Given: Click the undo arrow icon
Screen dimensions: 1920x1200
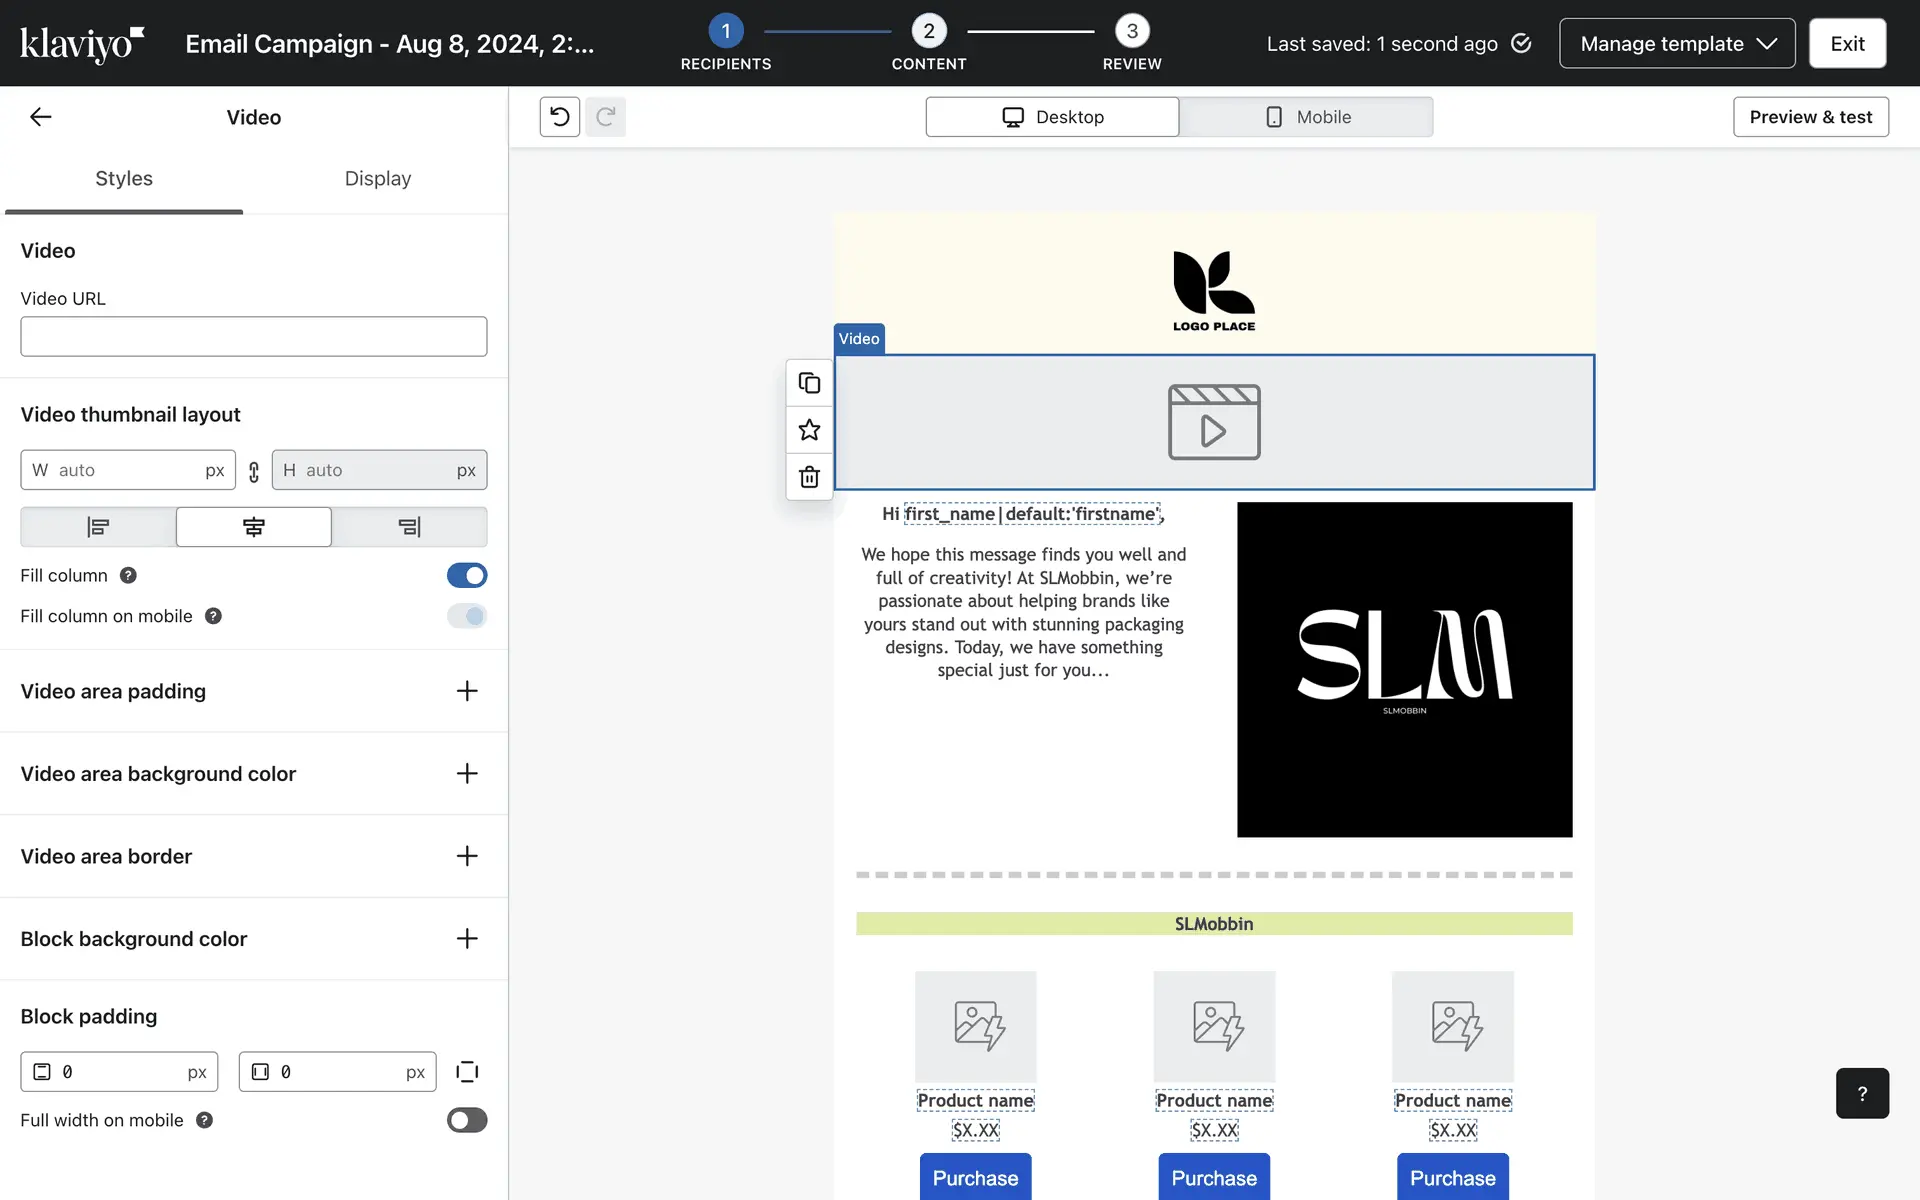Looking at the screenshot, I should pyautogui.click(x=560, y=117).
